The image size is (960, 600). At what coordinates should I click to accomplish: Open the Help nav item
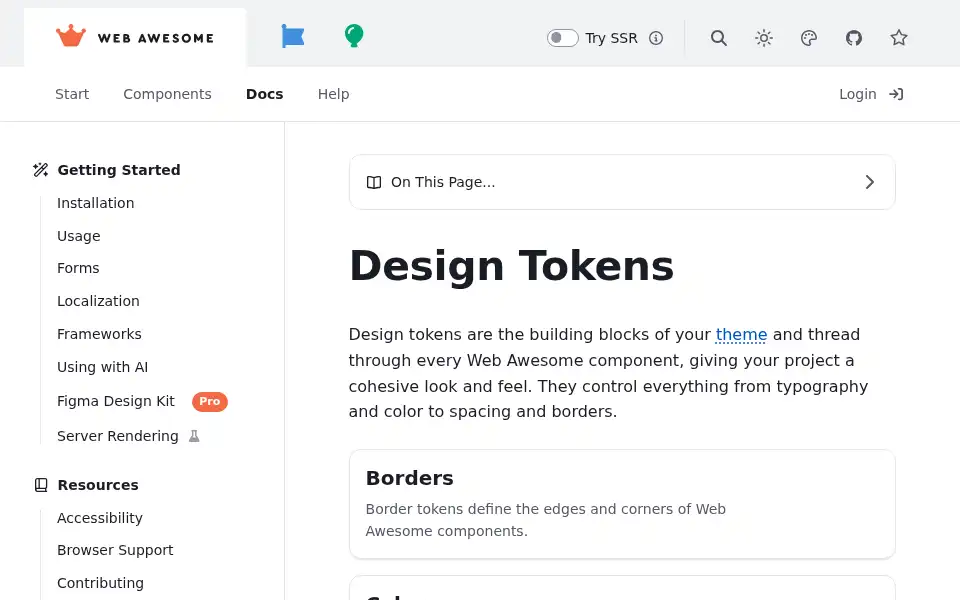tap(333, 94)
